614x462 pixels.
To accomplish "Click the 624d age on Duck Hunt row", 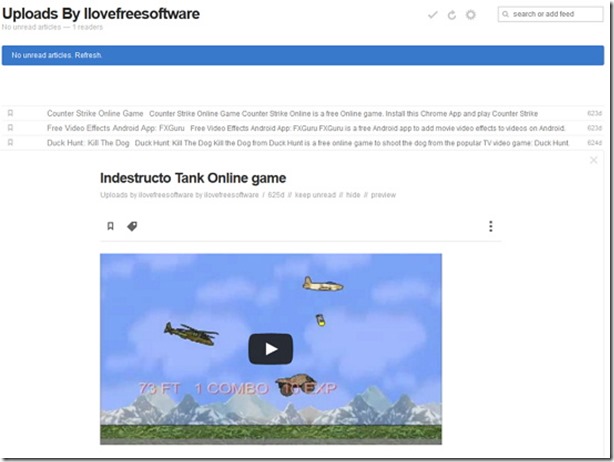I will (594, 143).
